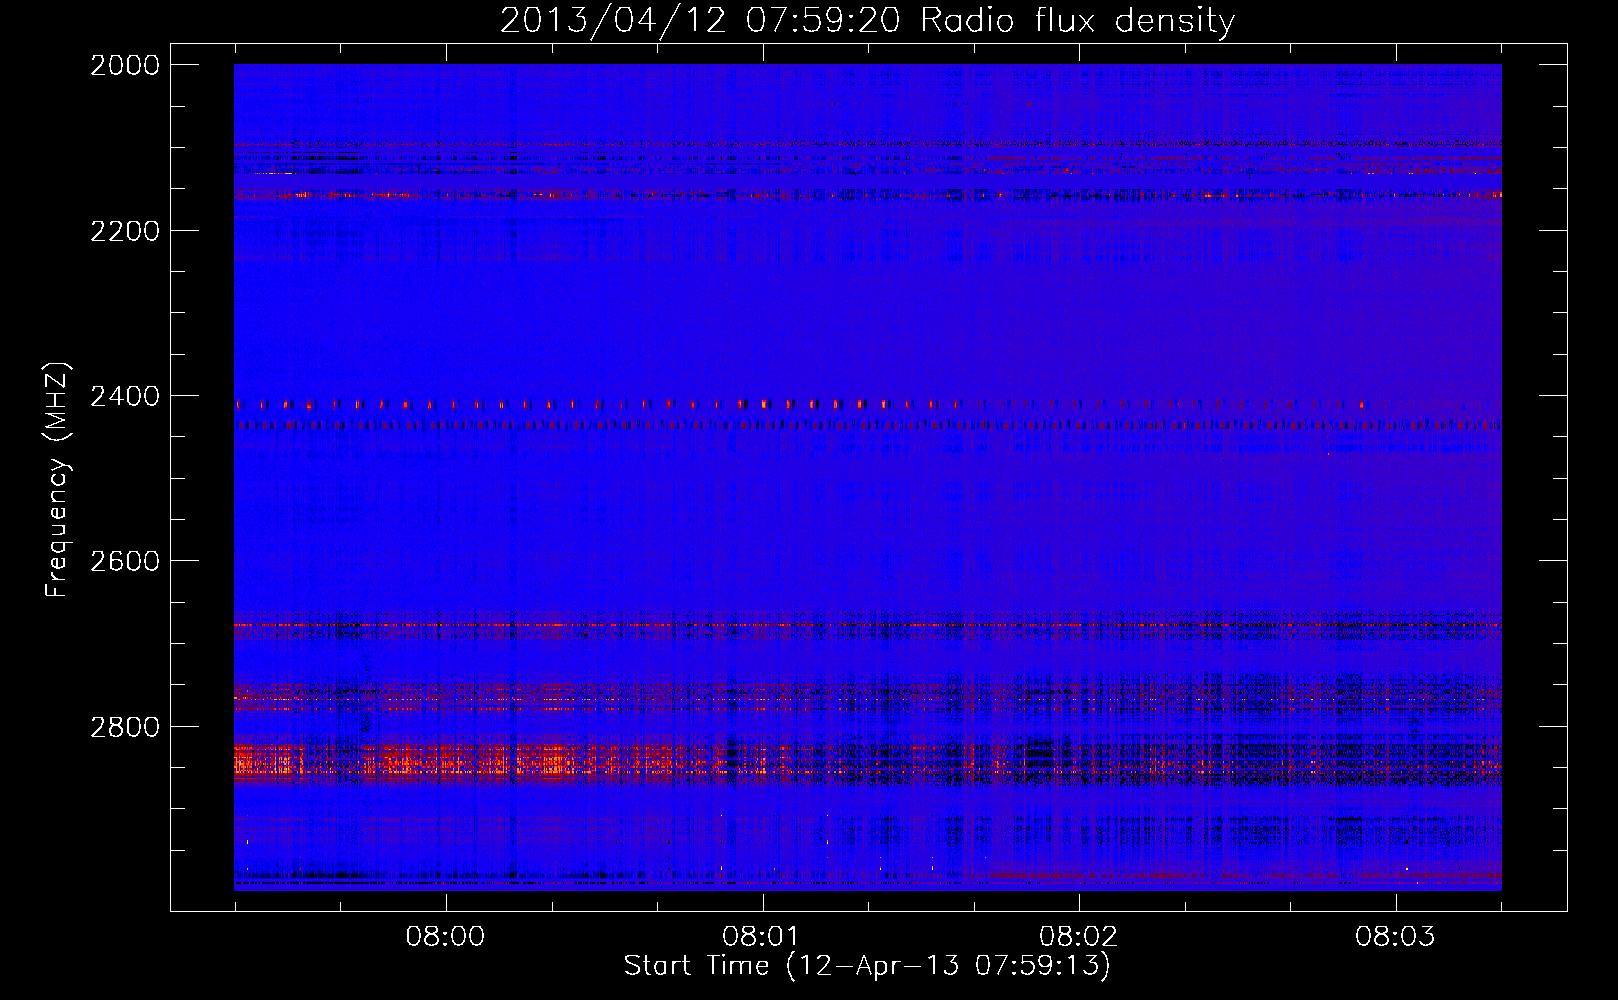Screen dimensions: 1618x1000
Task: Click the 08:03 time tick label
Action: (1395, 936)
